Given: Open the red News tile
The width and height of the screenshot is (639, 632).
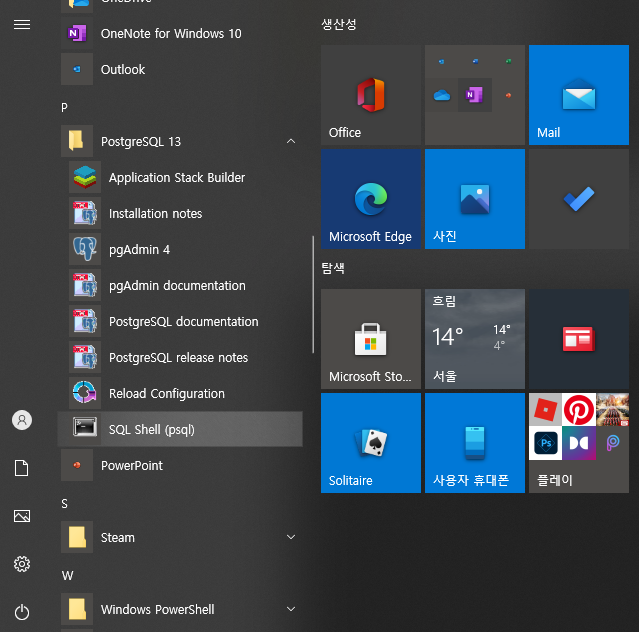Looking at the screenshot, I should point(579,339).
